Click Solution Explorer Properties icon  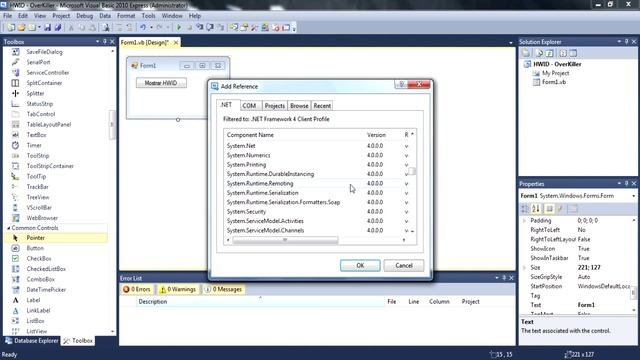[526, 53]
